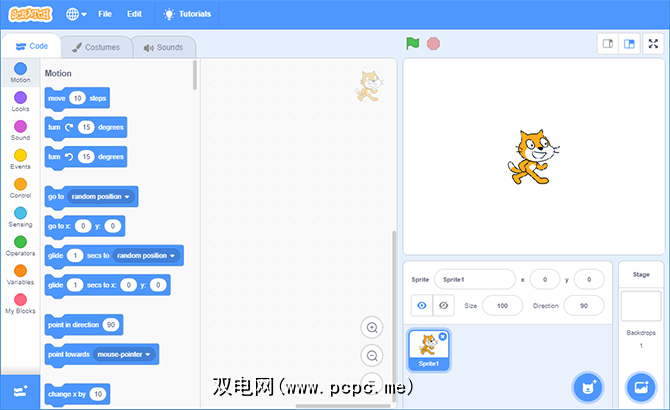The image size is (670, 410).
Task: Open the File menu
Action: [105, 14]
